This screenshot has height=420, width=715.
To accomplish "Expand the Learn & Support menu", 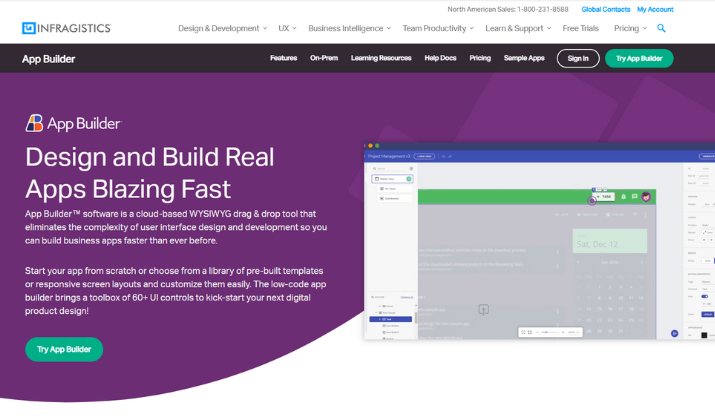I will click(518, 28).
